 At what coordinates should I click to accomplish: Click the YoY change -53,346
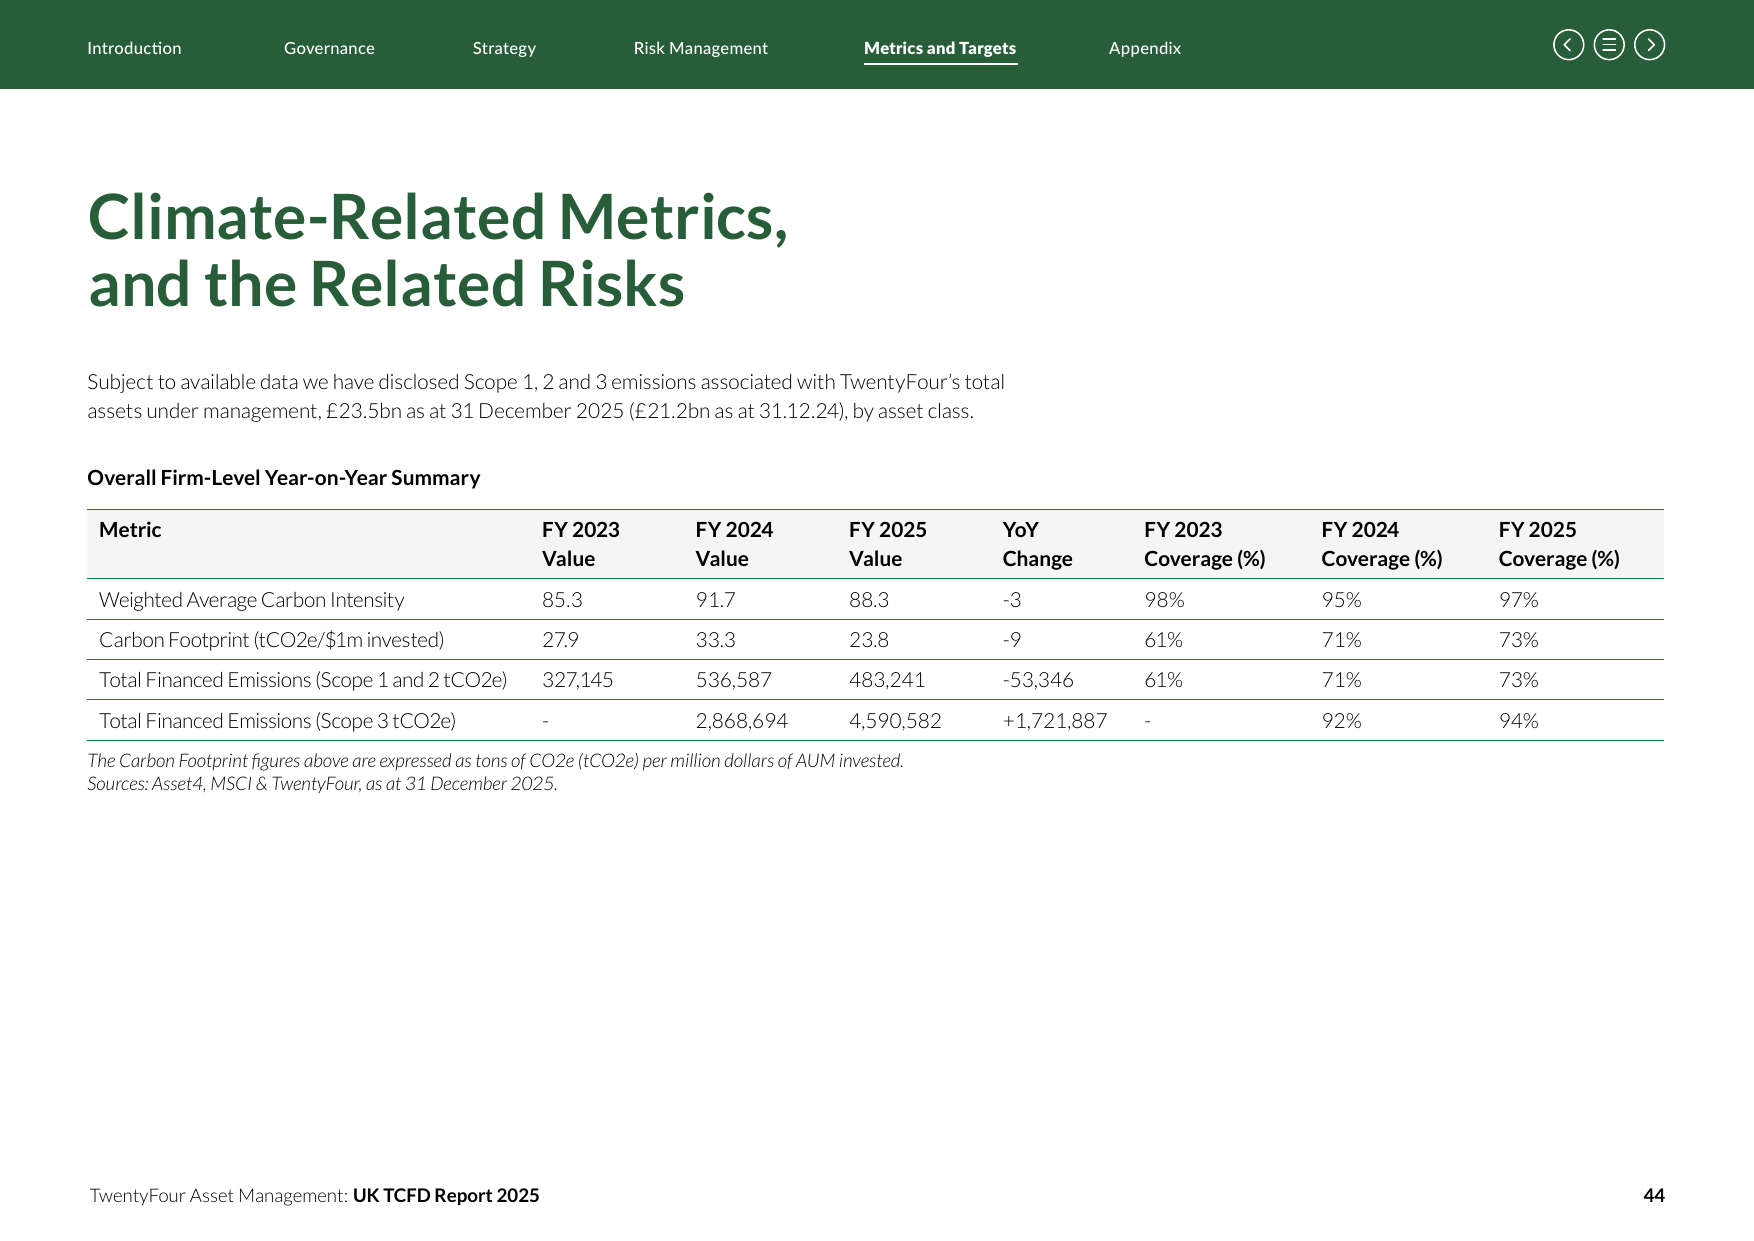1038,680
